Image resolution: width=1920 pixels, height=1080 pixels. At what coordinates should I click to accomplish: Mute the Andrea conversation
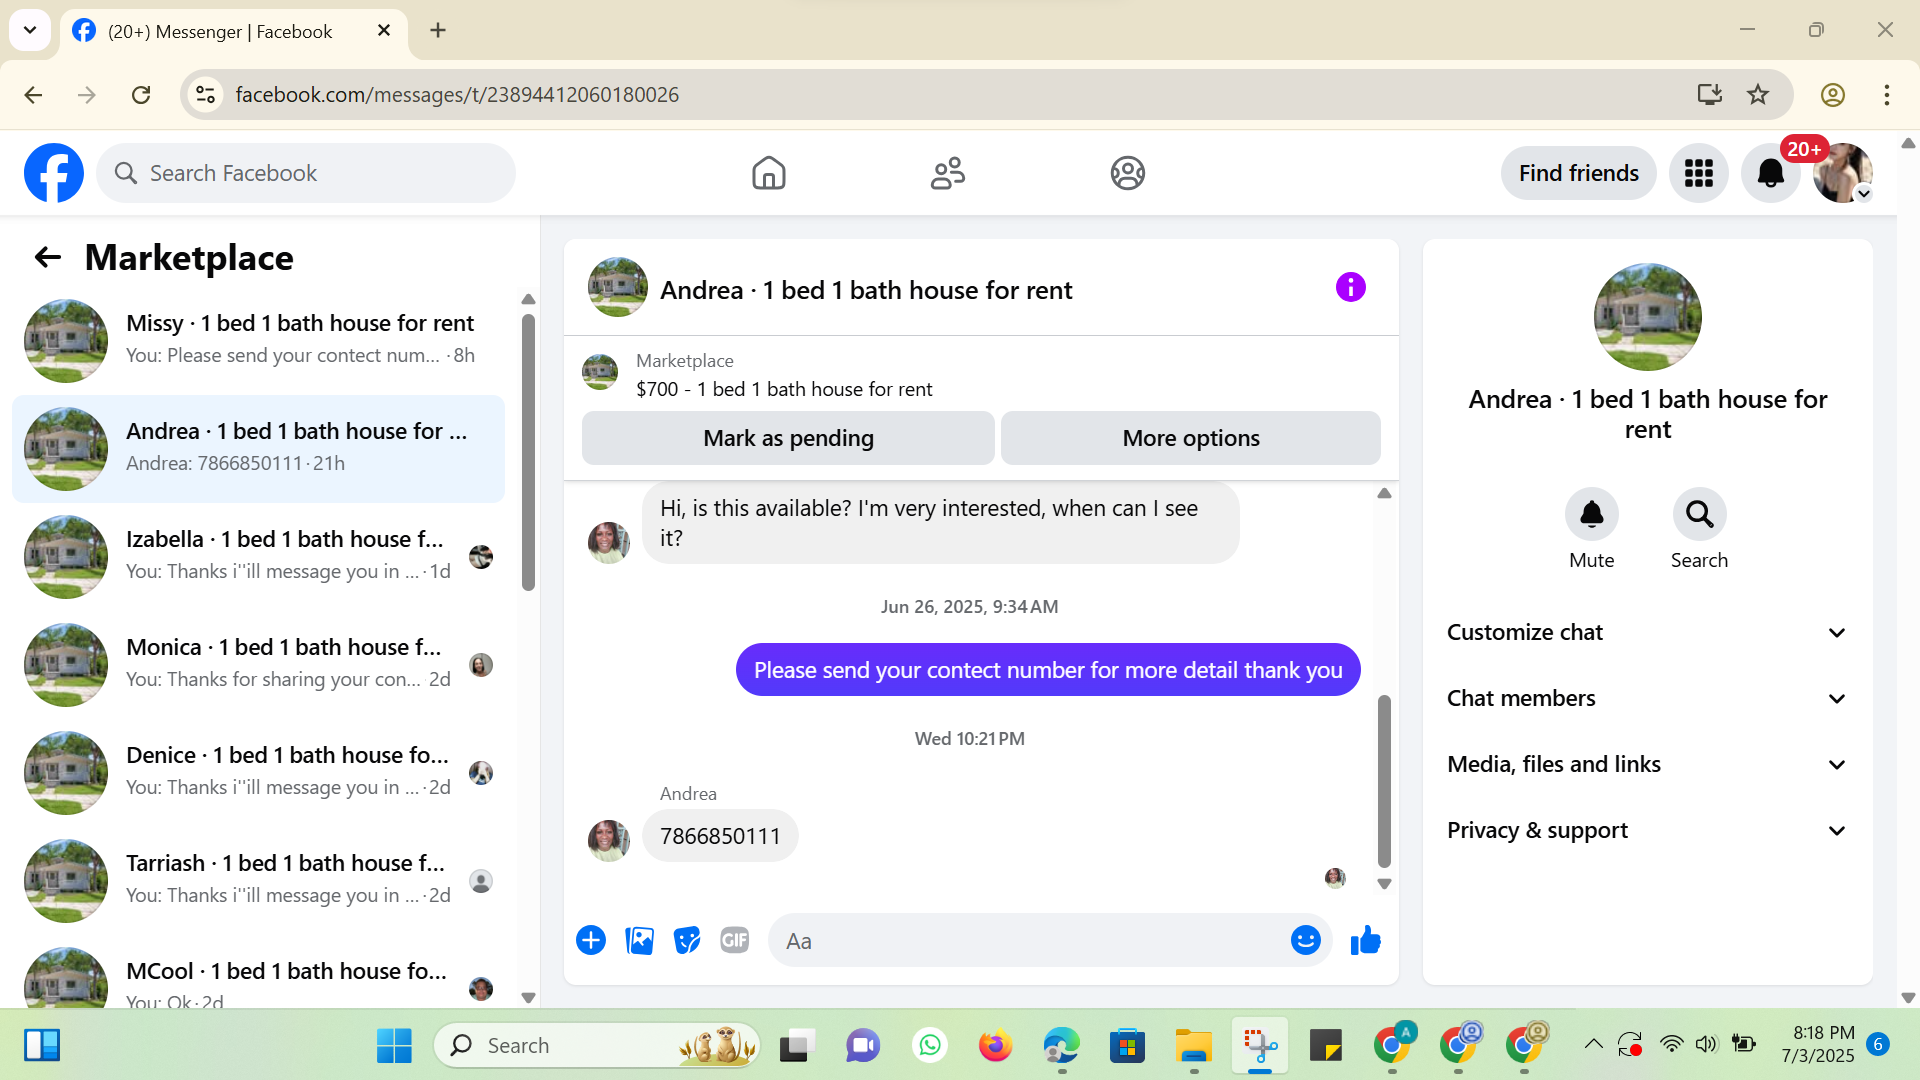(1591, 516)
